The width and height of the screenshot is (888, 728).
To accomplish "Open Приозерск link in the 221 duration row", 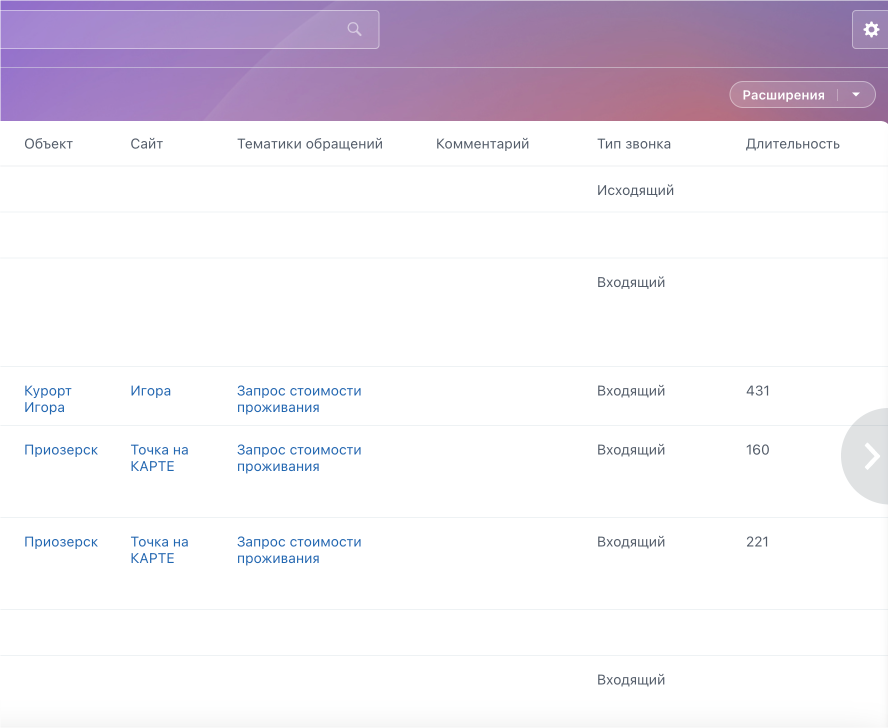I will [61, 542].
